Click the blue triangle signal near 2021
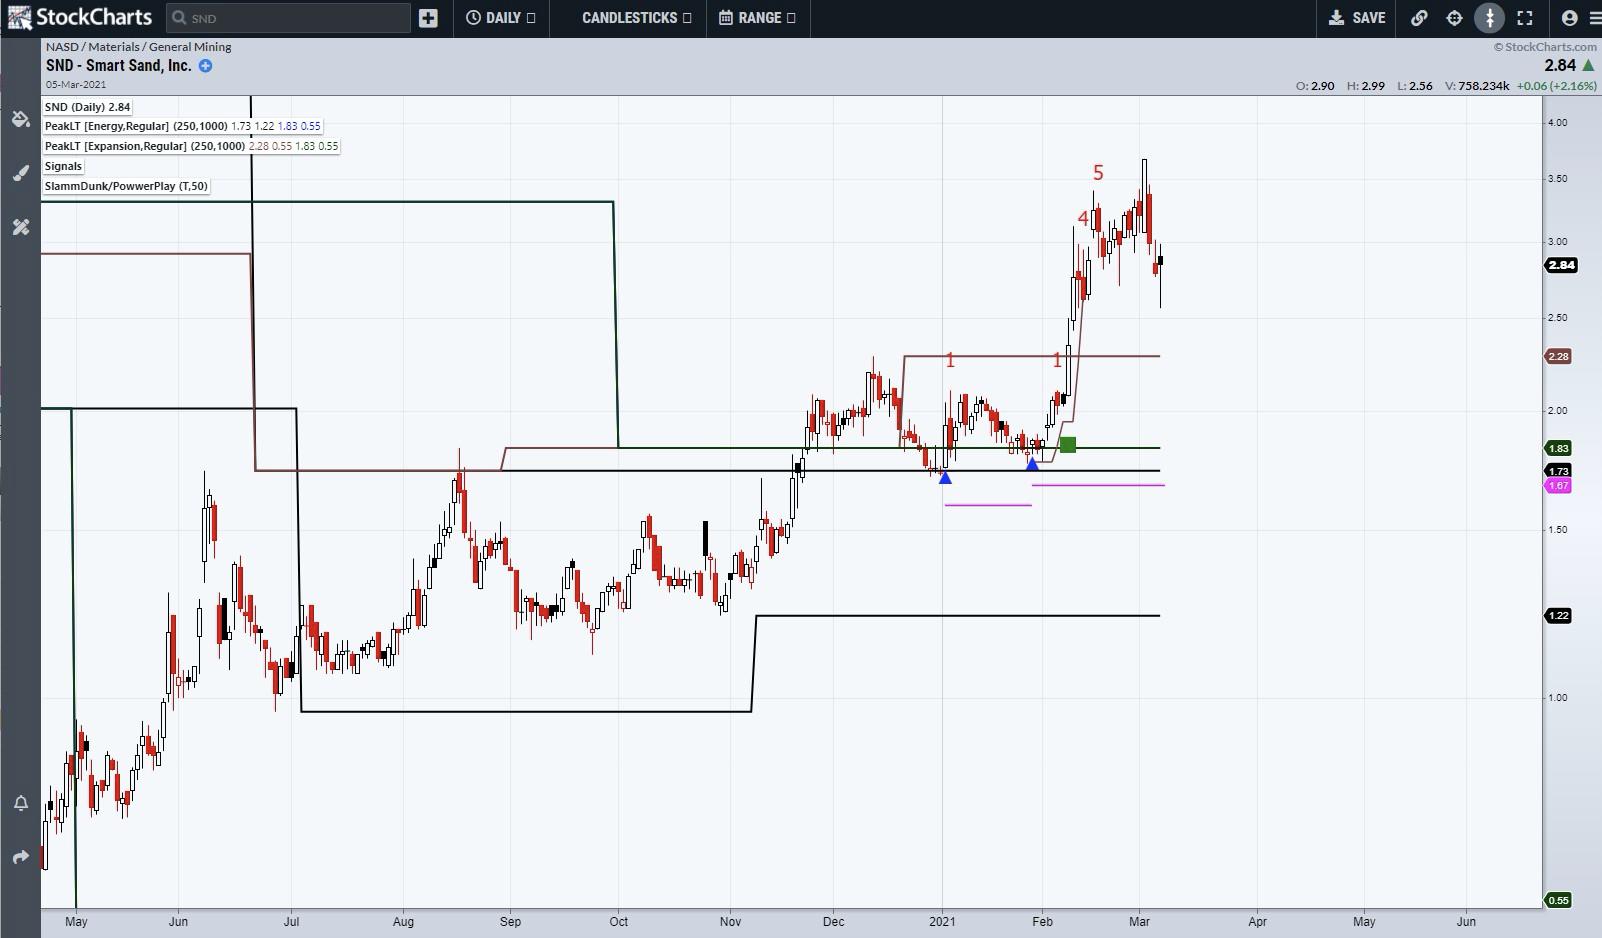Viewport: 1602px width, 938px height. pos(945,478)
